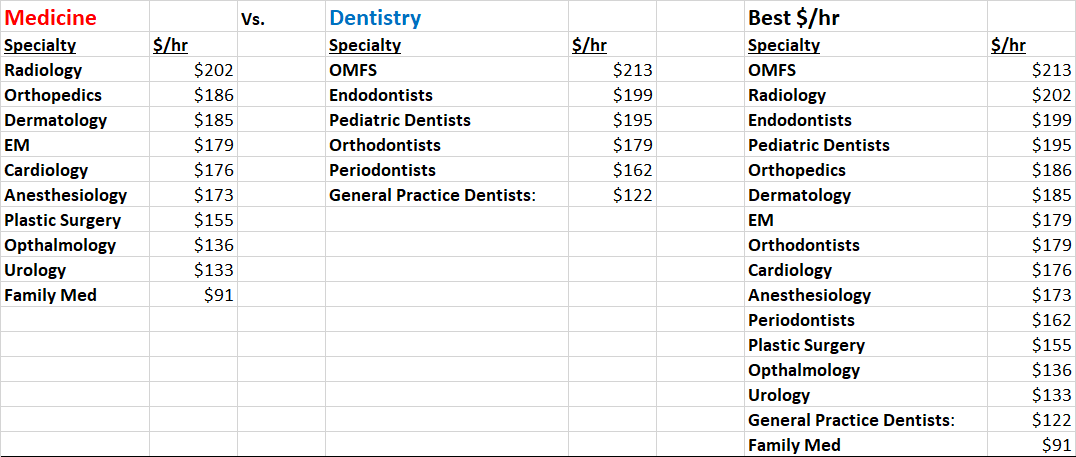Select the Vs. cell
The image size is (1076, 457).
(253, 18)
